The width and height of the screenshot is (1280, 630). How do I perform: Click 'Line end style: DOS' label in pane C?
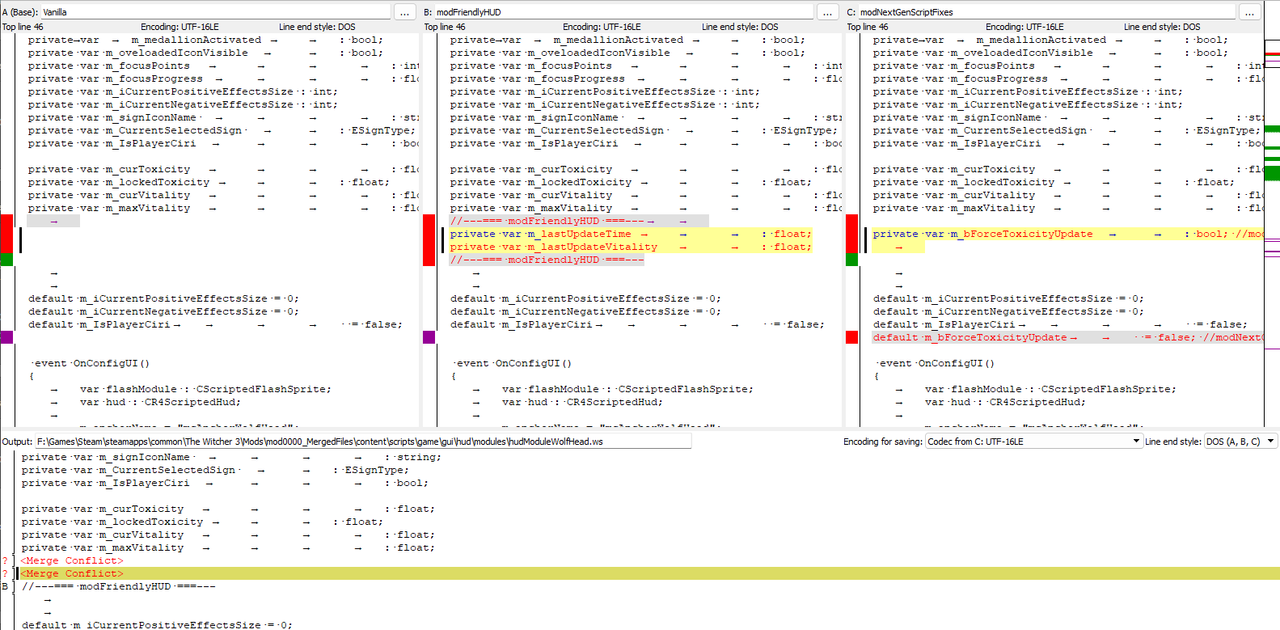coord(1163,27)
